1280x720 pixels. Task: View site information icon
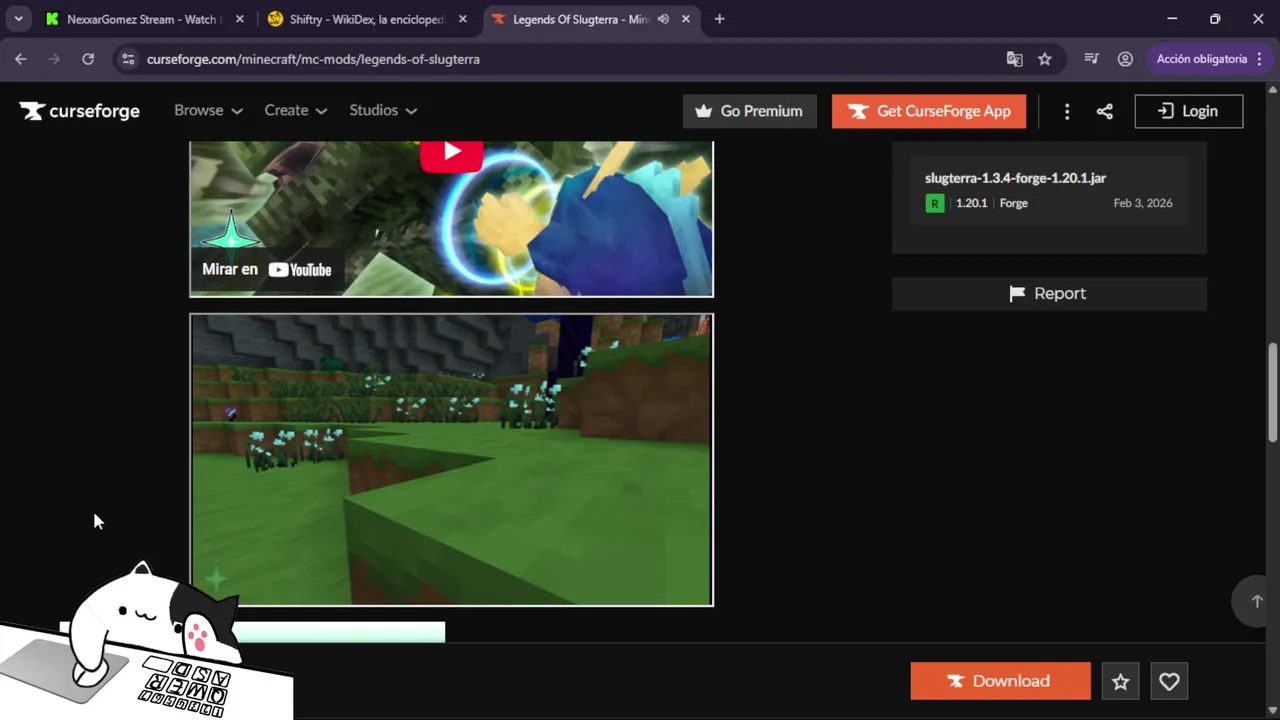[x=128, y=59]
